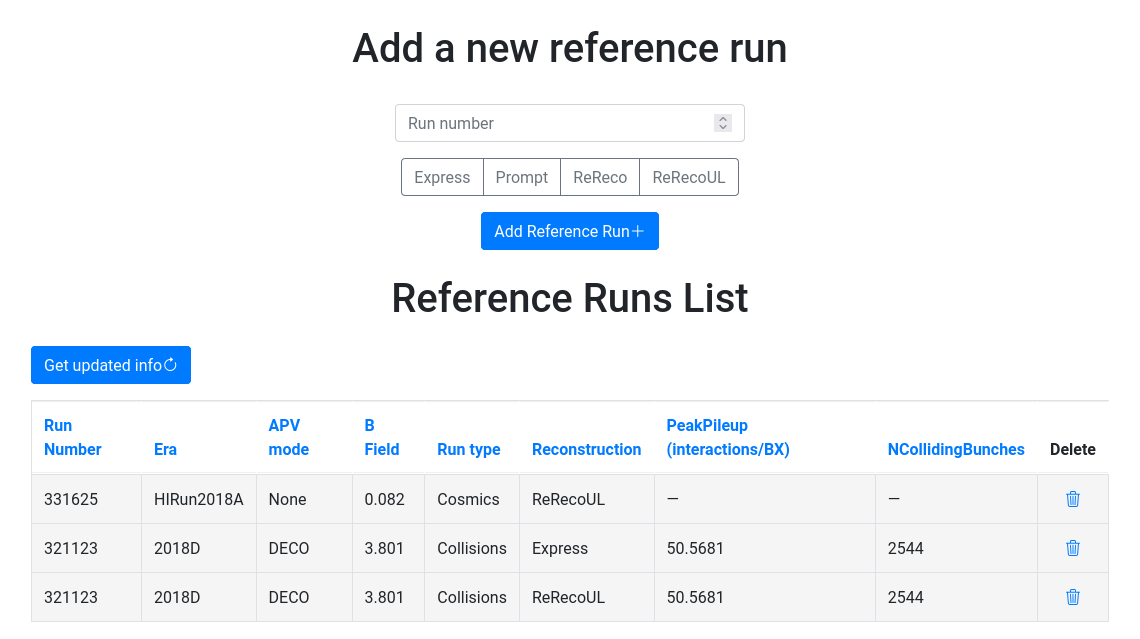Screen dimensions: 1140x639
Task: Select the Express reconstruction toggle
Action: [x=442, y=177]
